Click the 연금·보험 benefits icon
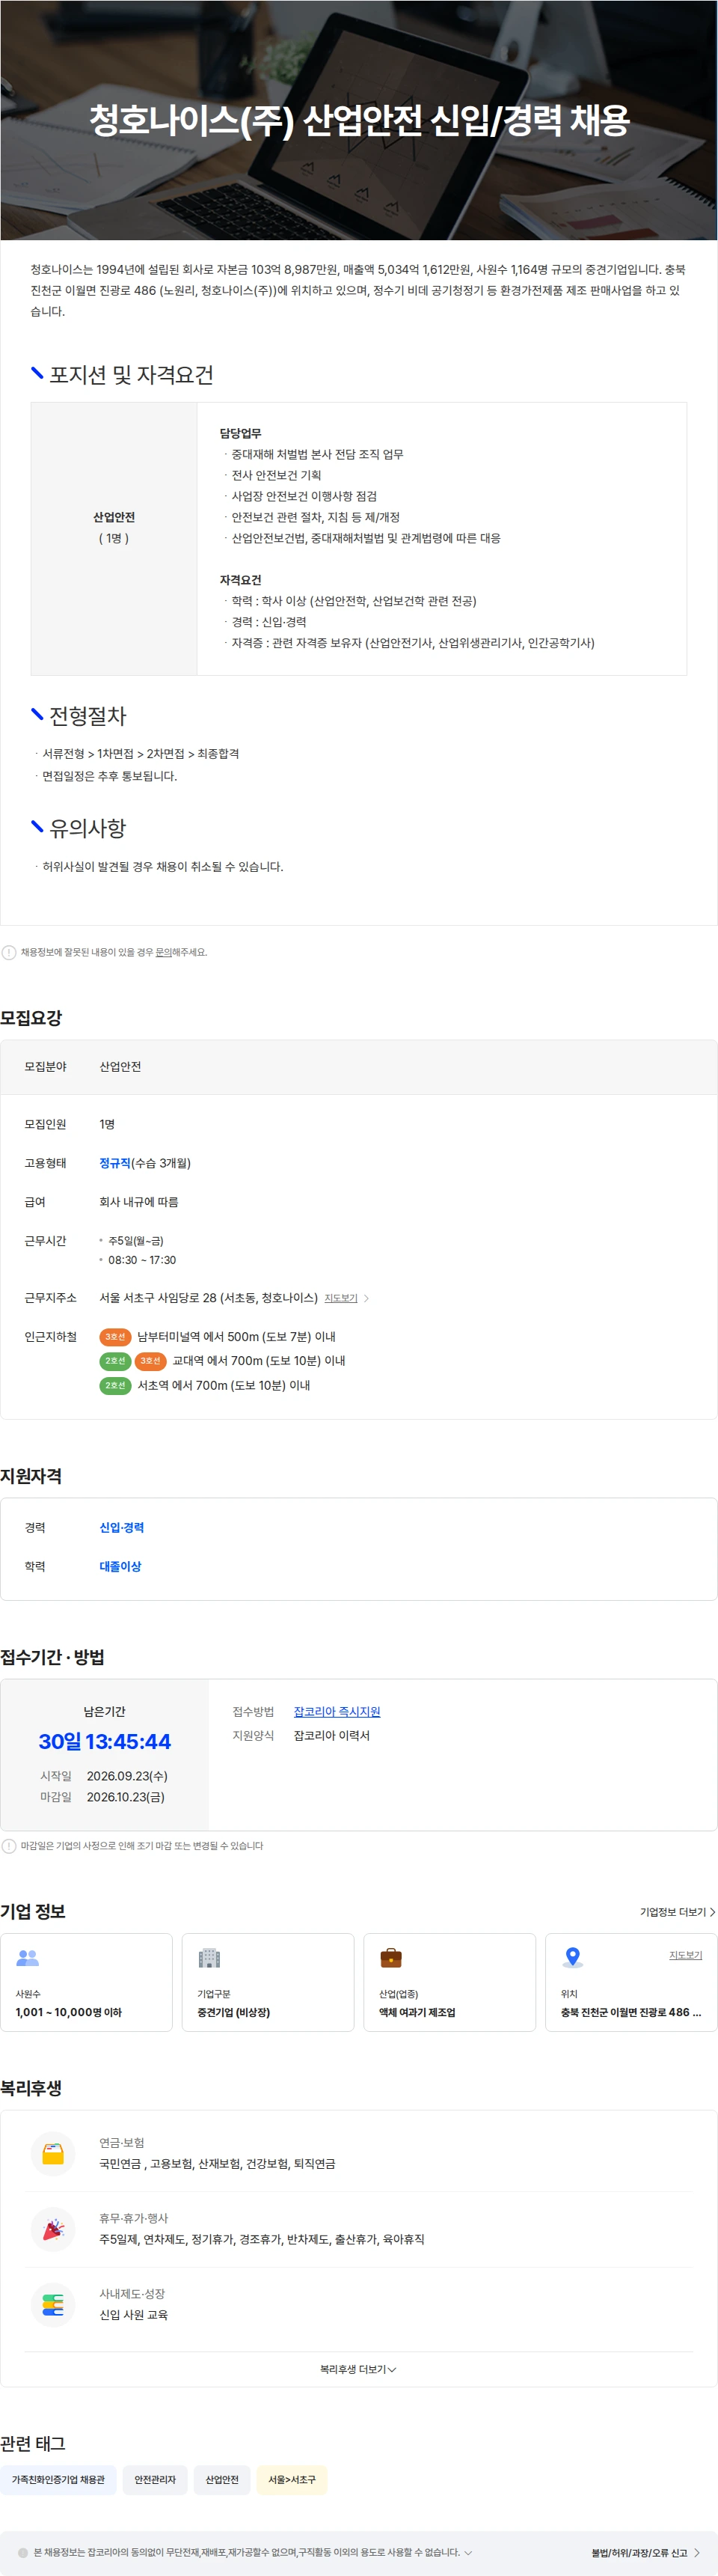 (53, 2153)
